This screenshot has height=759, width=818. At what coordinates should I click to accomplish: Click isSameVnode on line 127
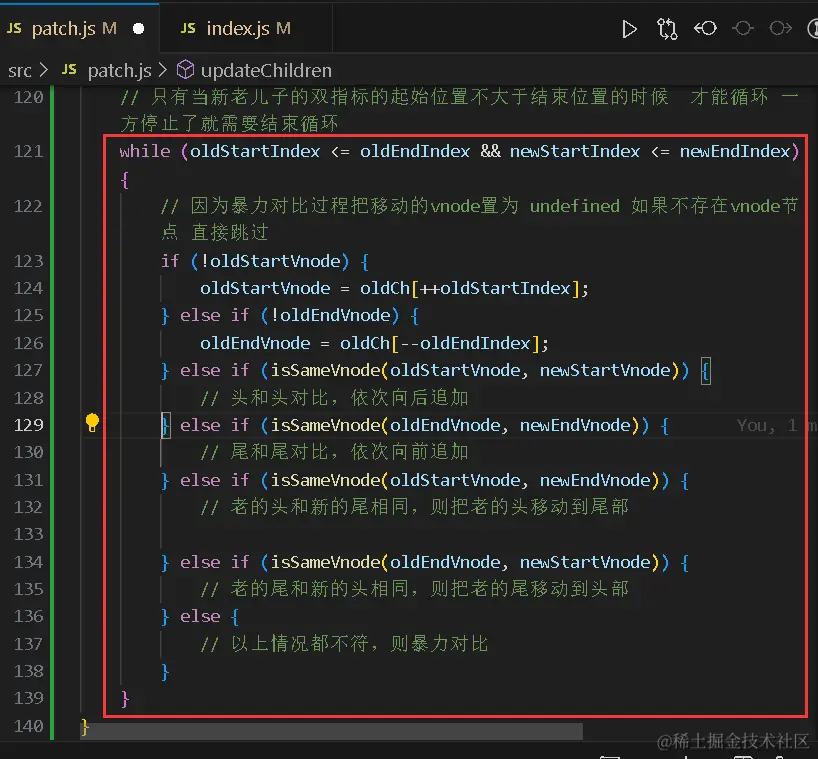pos(326,370)
